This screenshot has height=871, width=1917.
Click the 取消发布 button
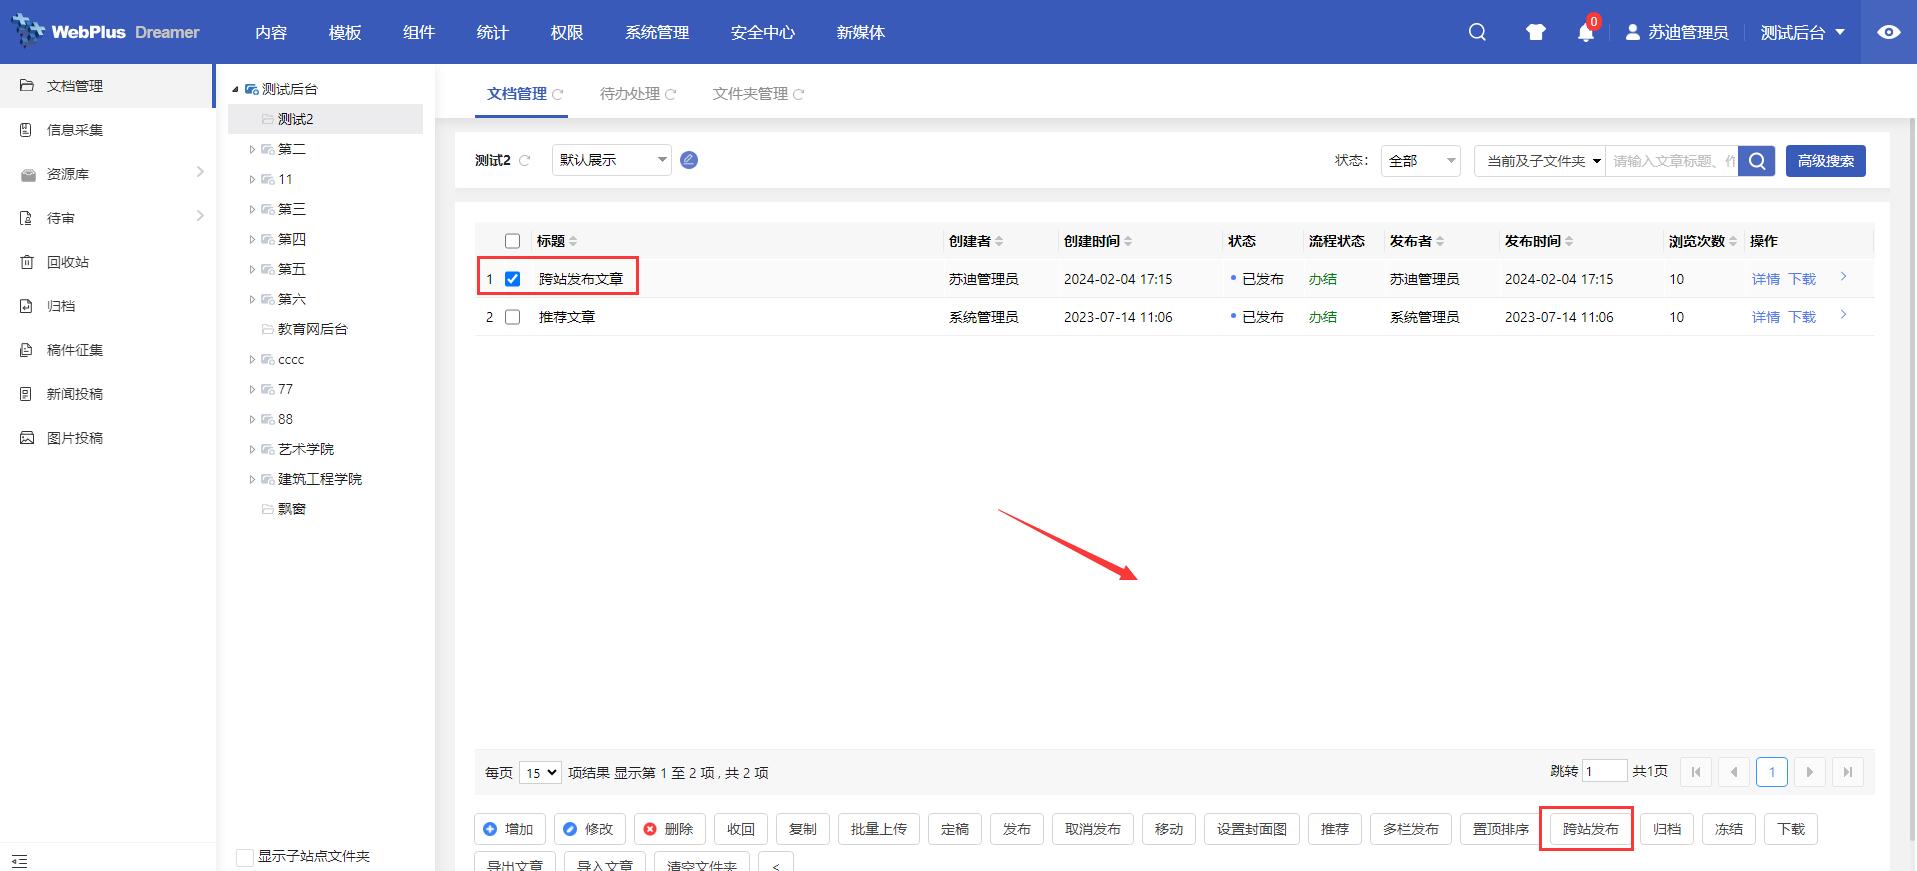1093,829
